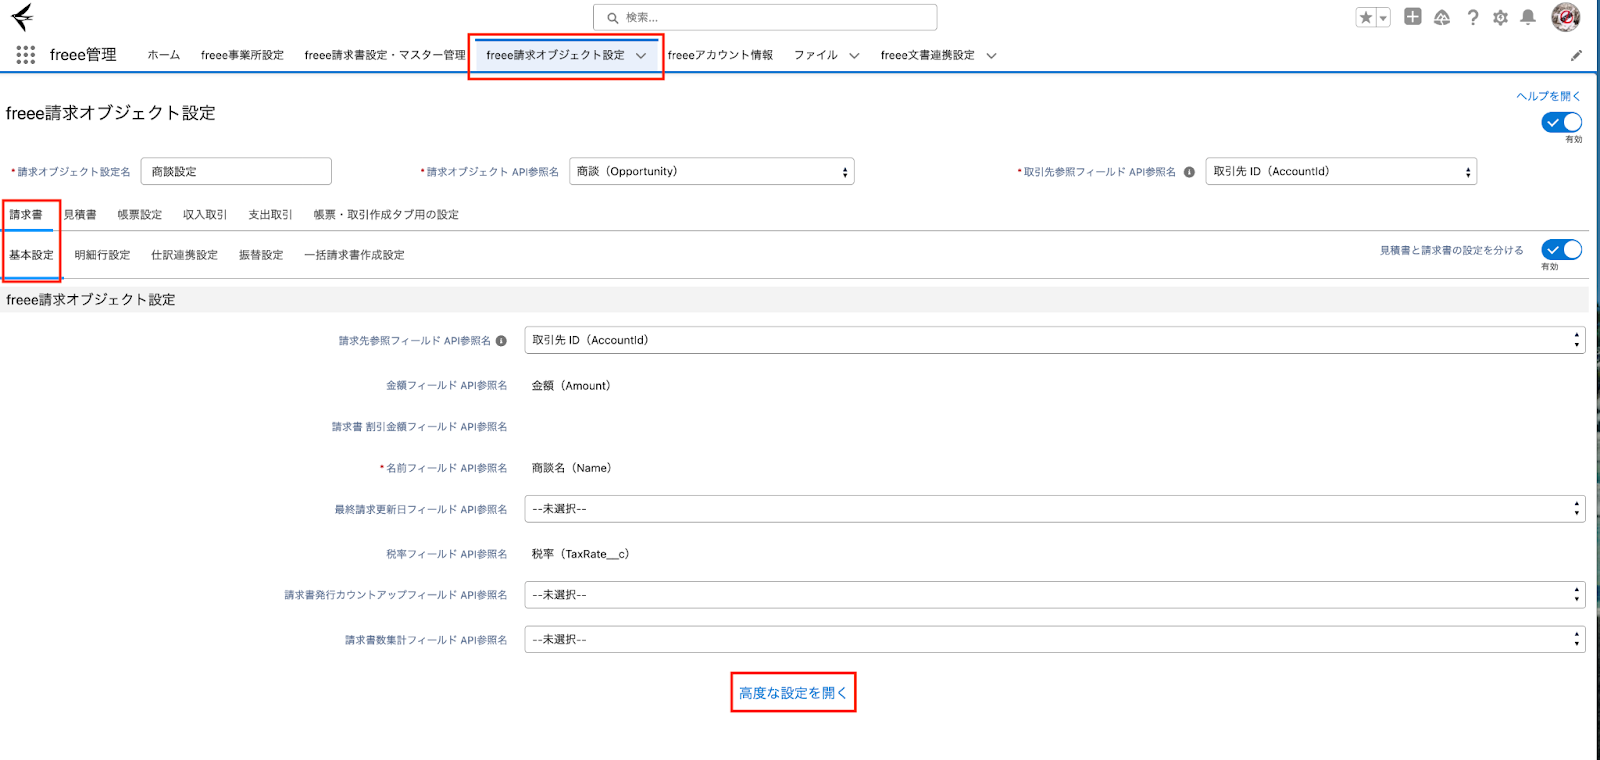Expand the ファイル tab chevron
1600x760 pixels.
(x=854, y=56)
